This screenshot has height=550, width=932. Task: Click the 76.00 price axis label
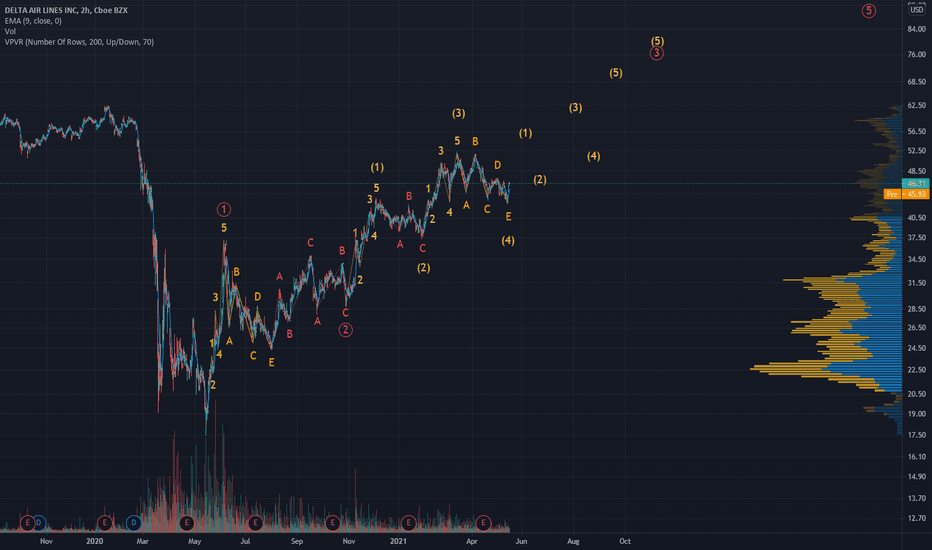917,55
